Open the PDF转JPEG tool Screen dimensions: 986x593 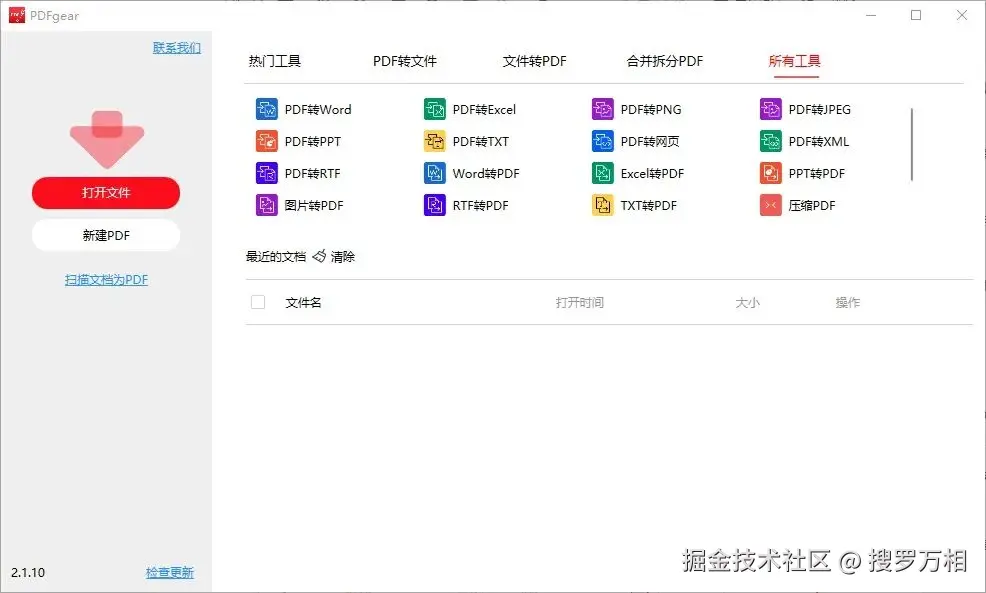pyautogui.click(x=771, y=109)
